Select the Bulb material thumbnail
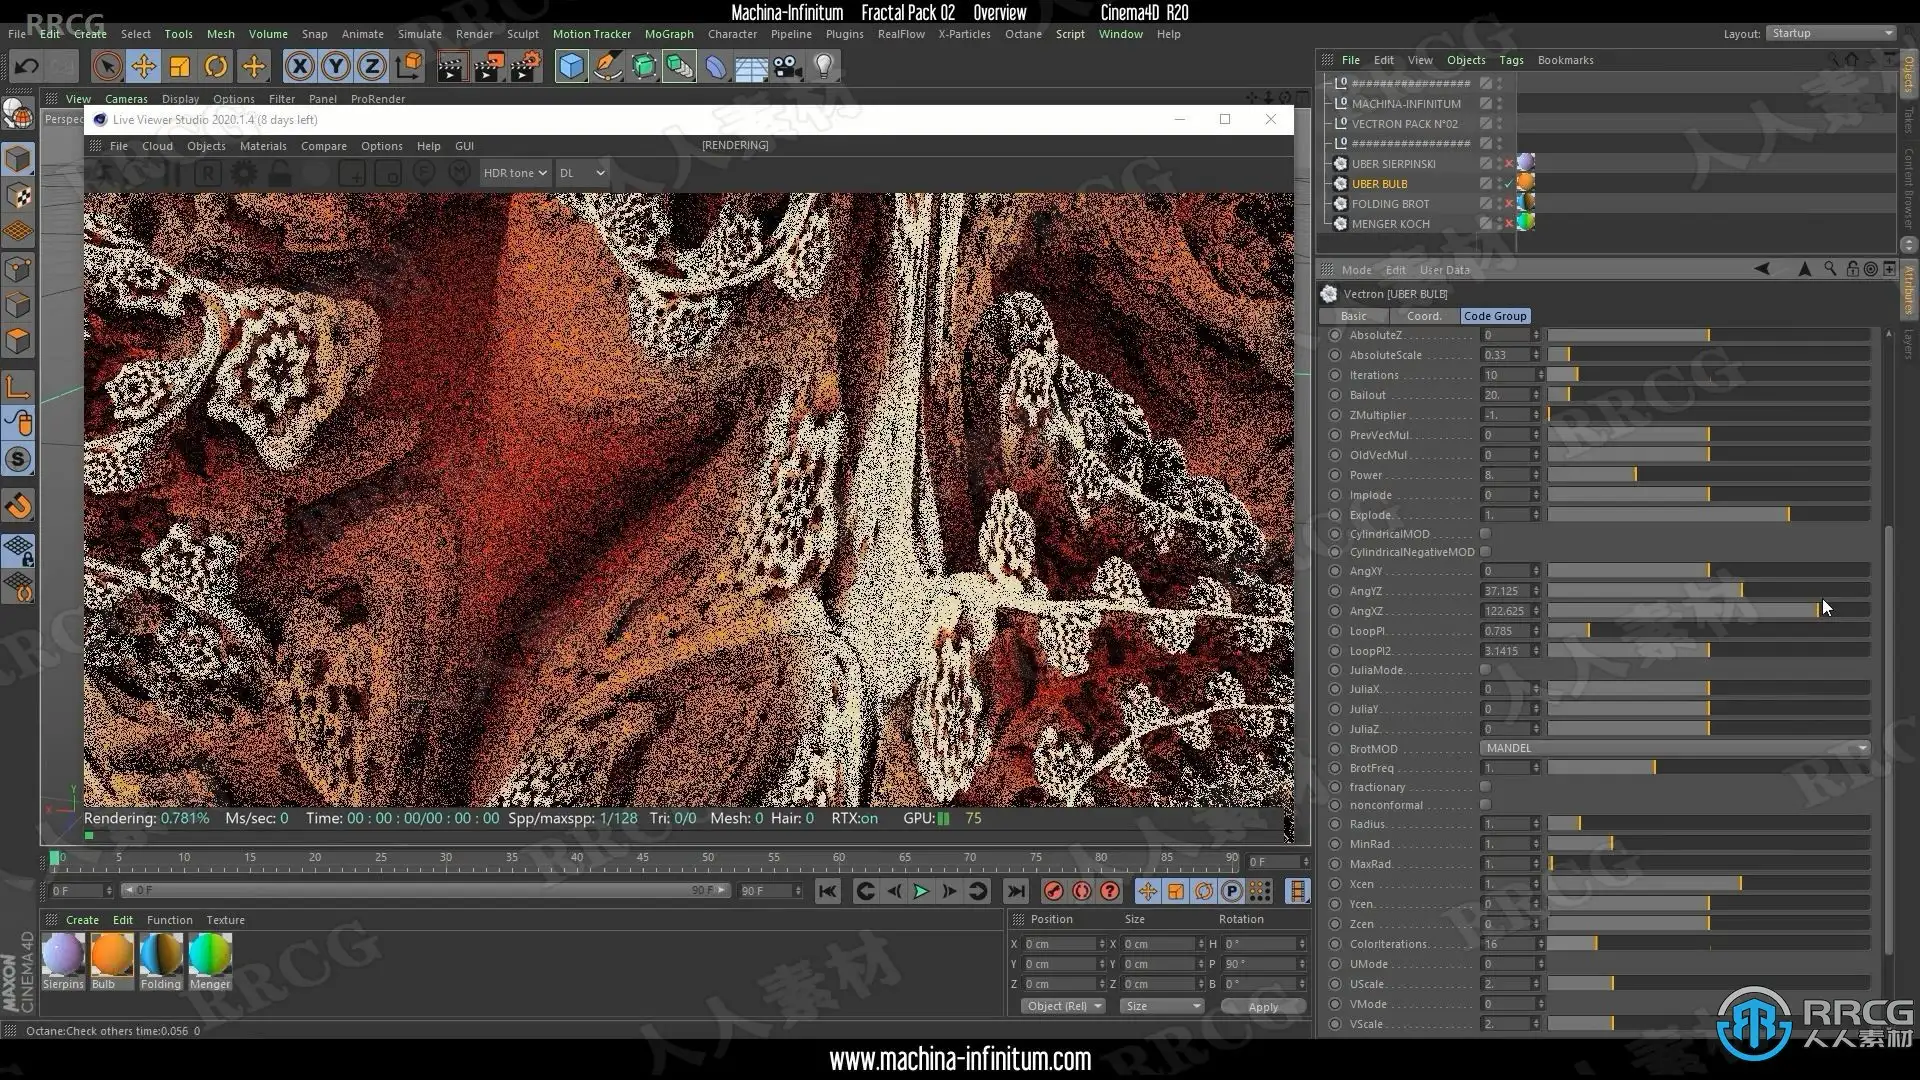The width and height of the screenshot is (1920, 1080). coord(111,955)
